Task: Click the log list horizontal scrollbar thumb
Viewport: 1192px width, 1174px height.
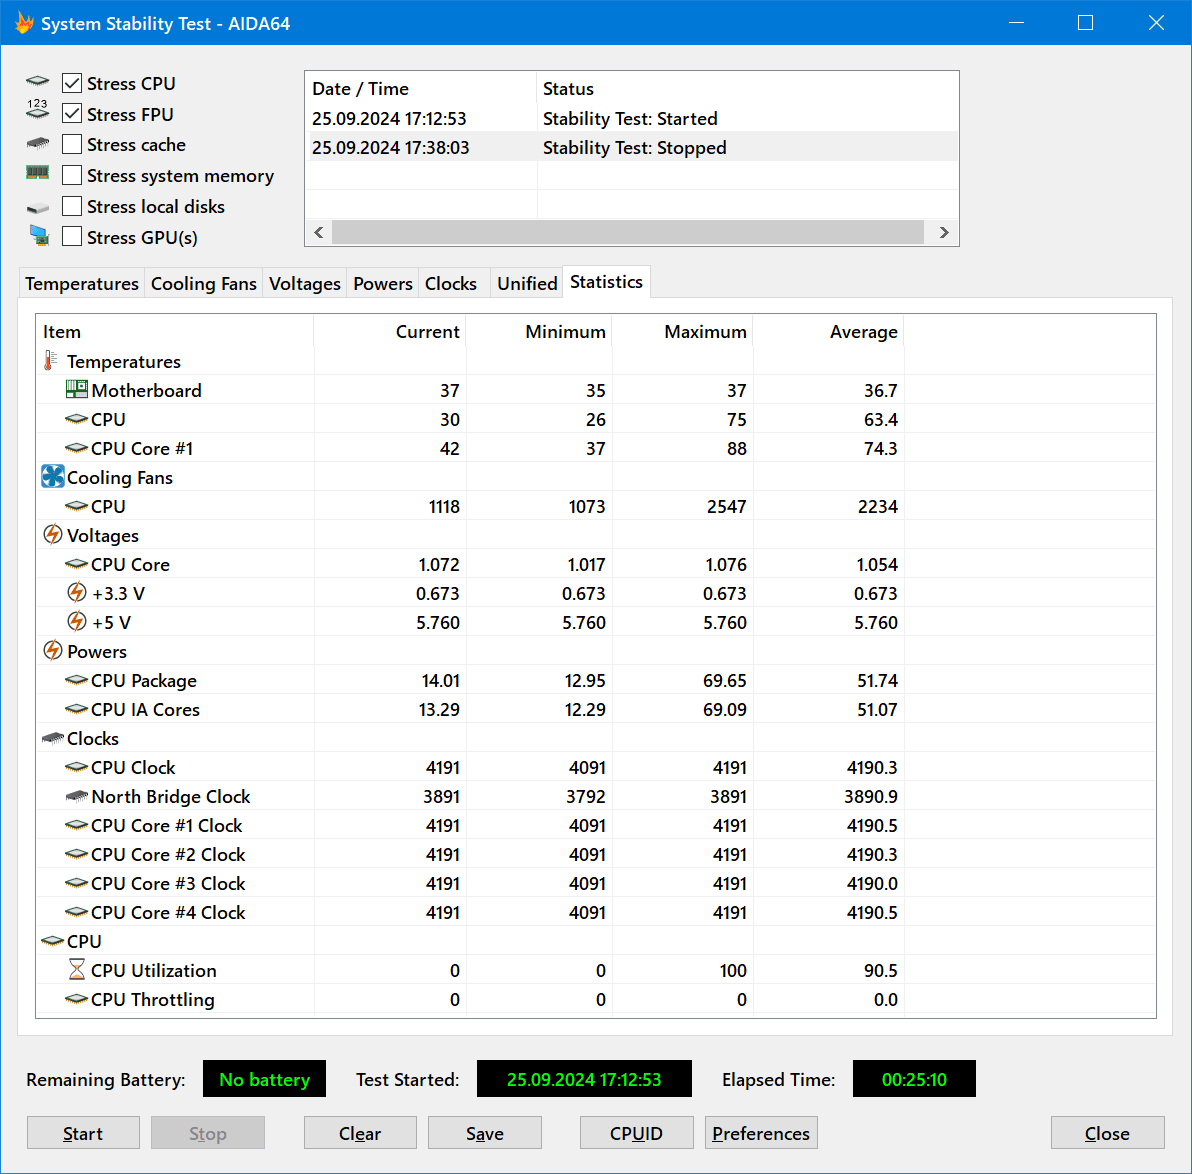Action: 628,233
